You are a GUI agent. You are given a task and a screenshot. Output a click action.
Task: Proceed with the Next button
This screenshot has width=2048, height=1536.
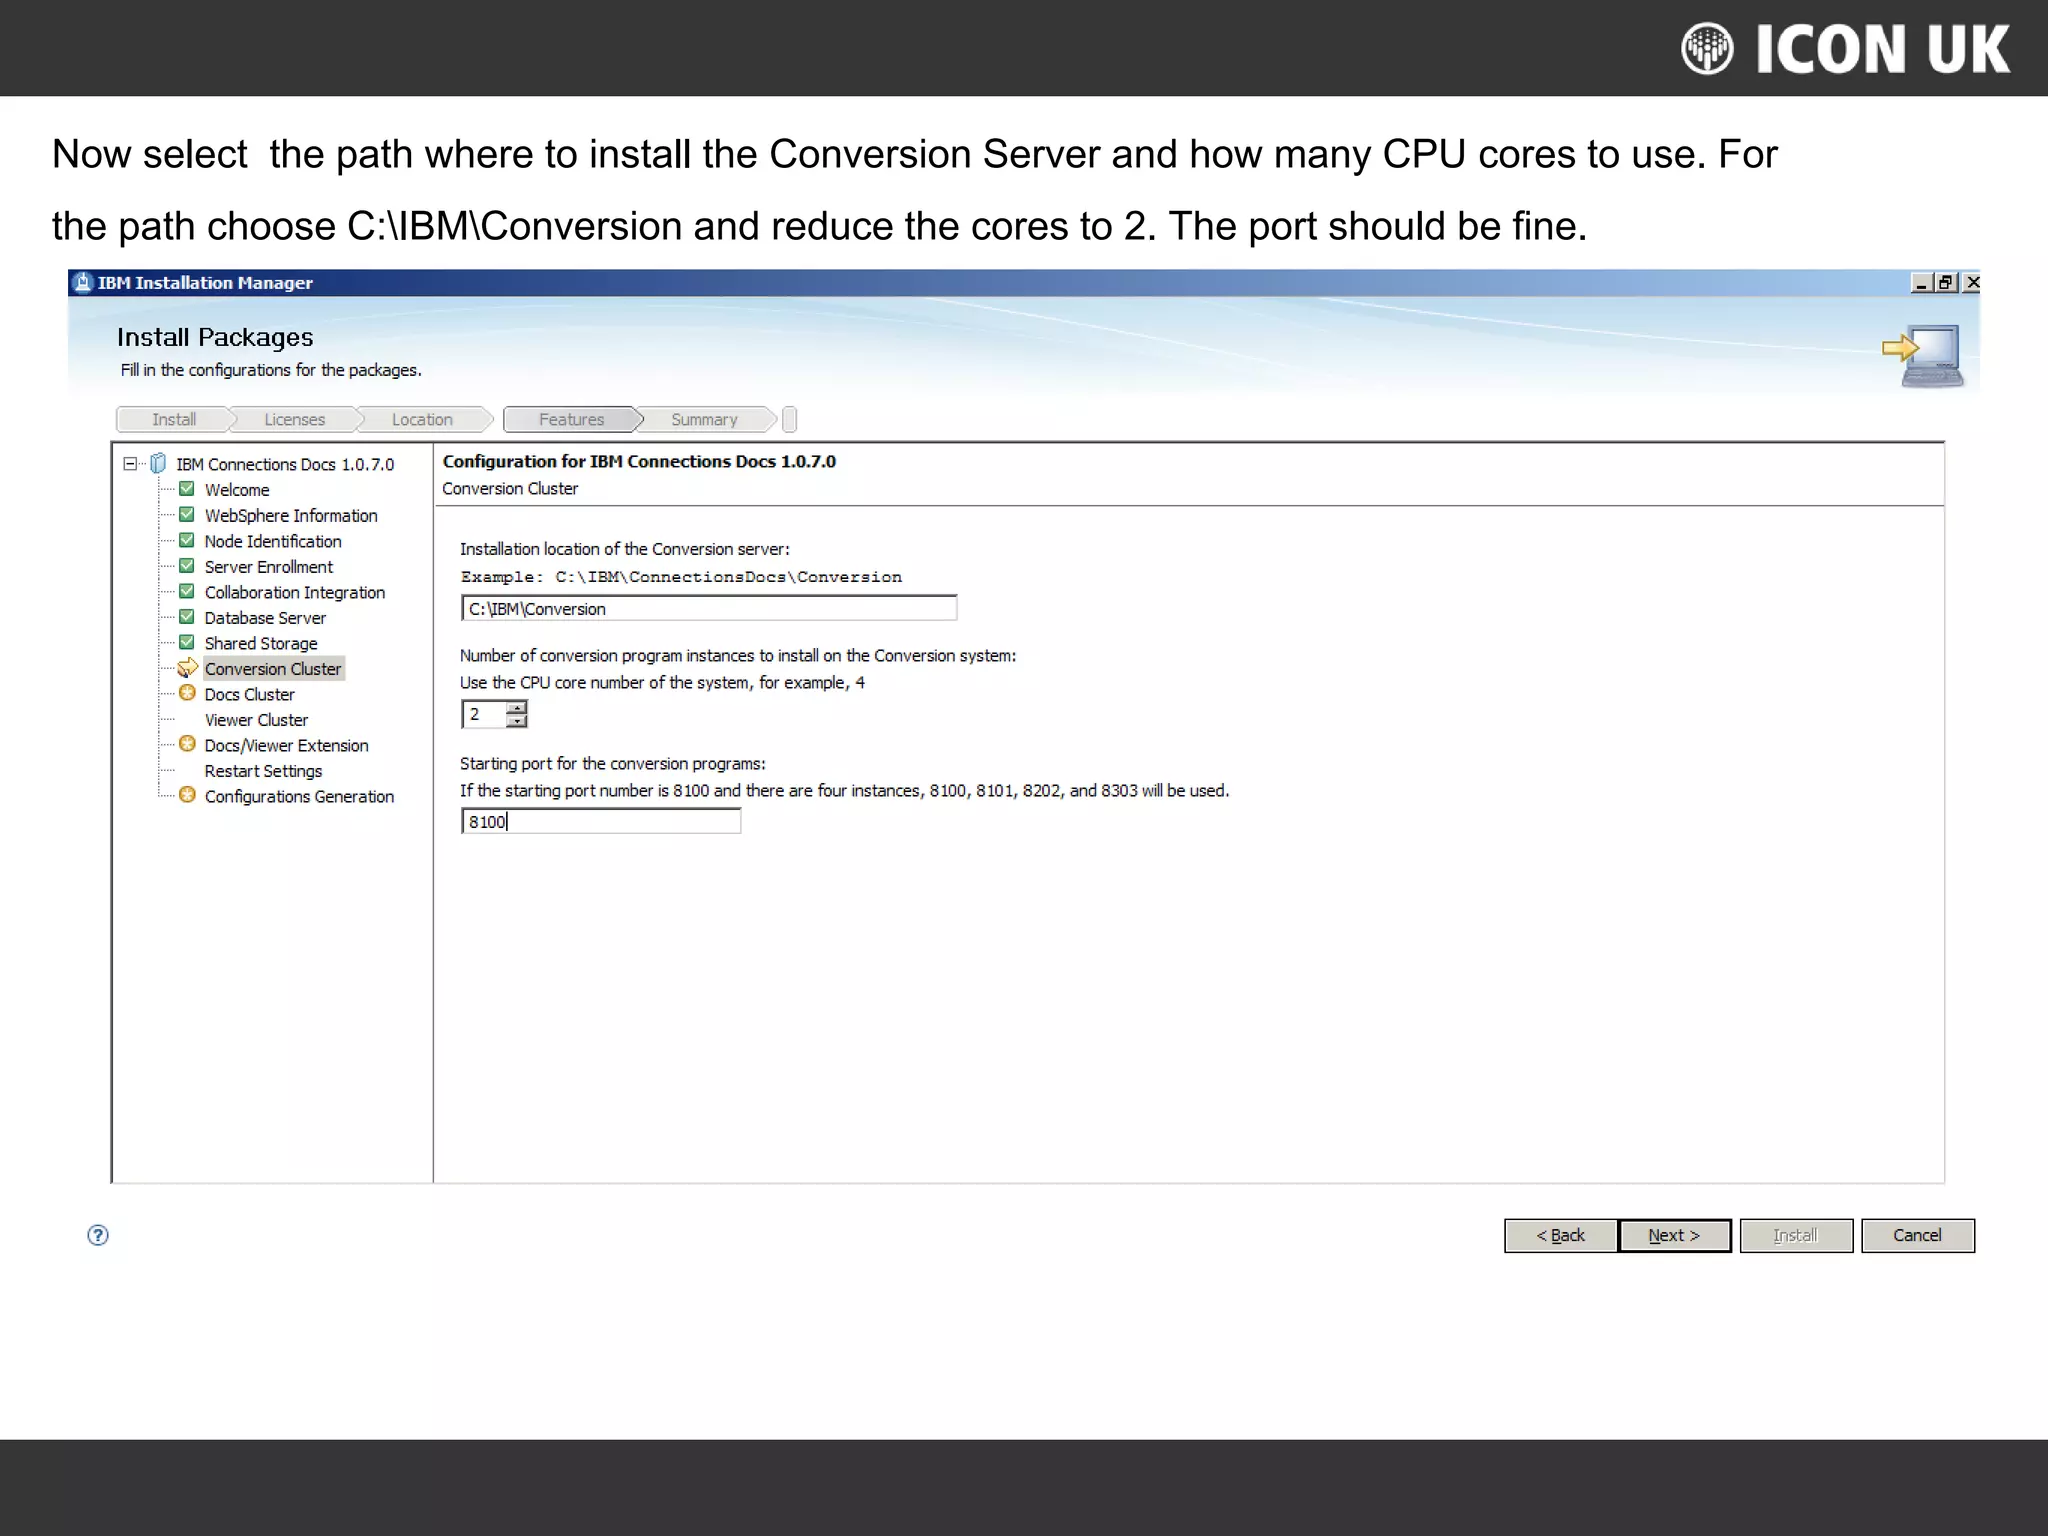1674,1236
